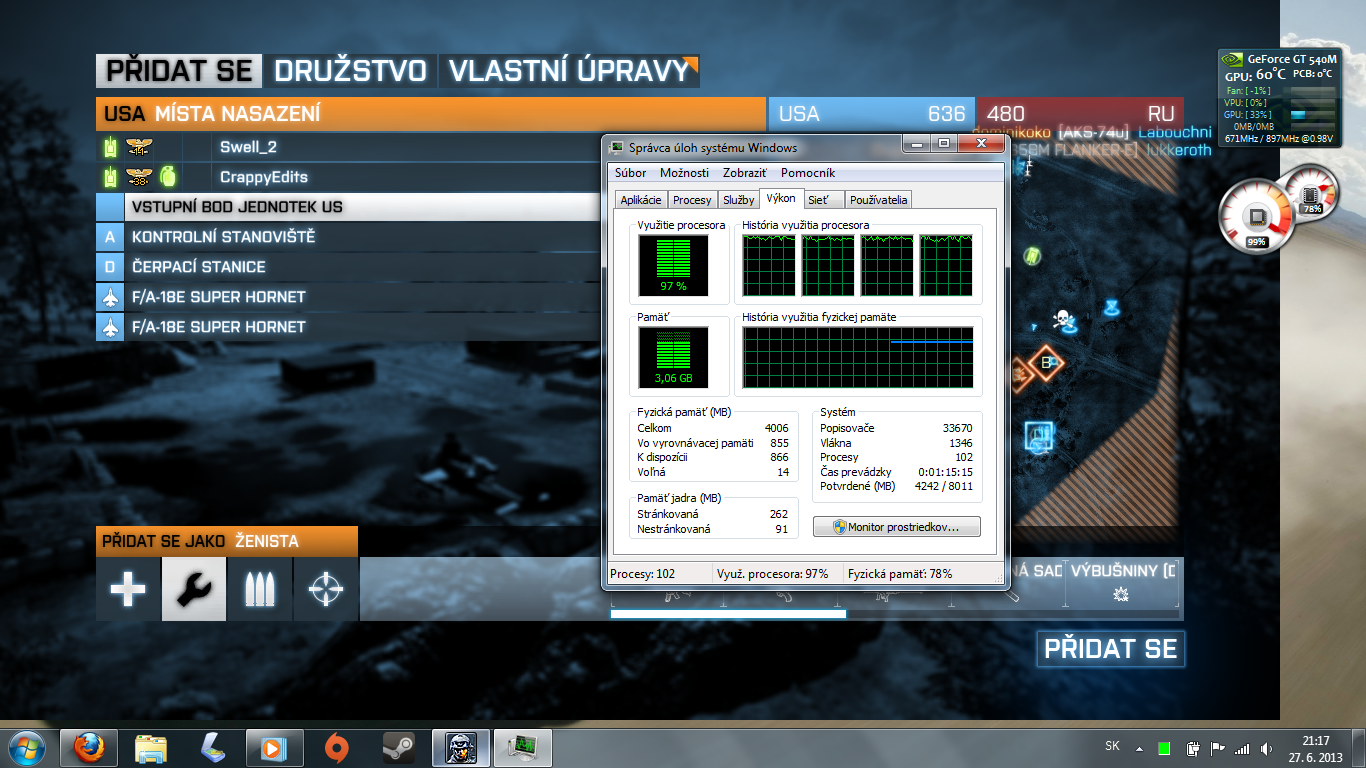The image size is (1366, 768).
Task: Open the Možnosti menu
Action: [x=684, y=173]
